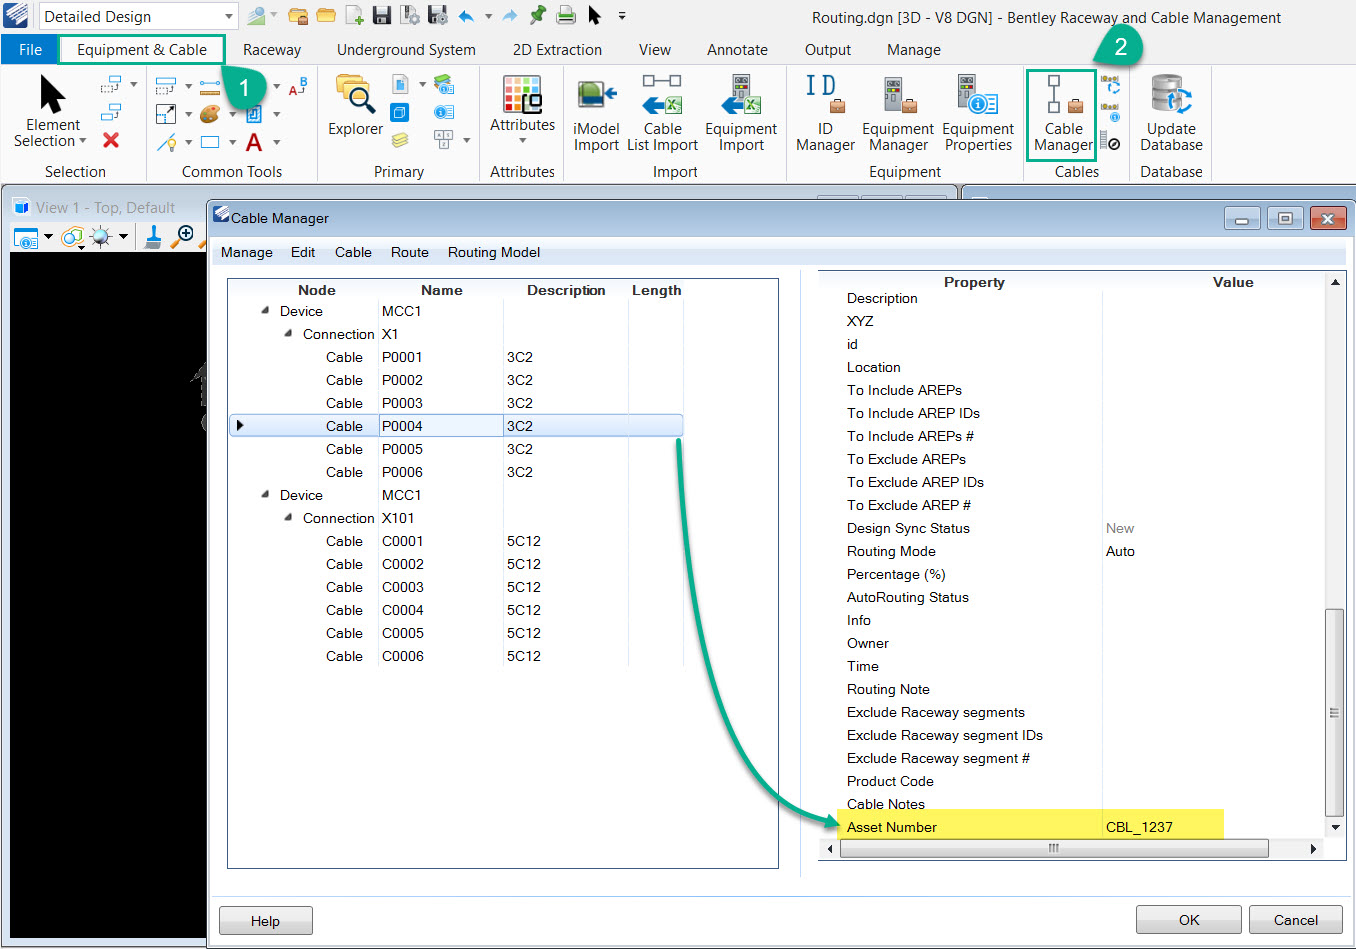The width and height of the screenshot is (1356, 949).
Task: Click the yellow layers icon in Primary group
Action: [399, 140]
